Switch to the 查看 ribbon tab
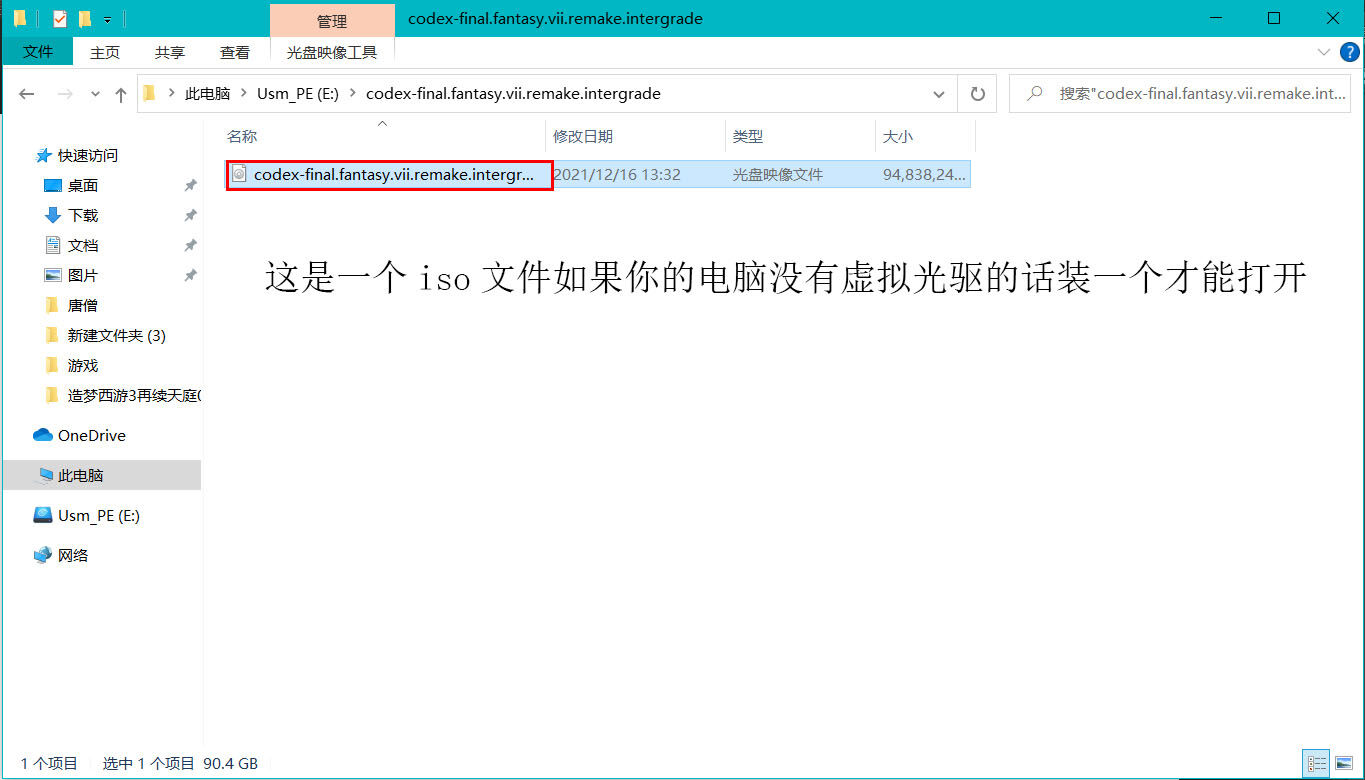The height and width of the screenshot is (780, 1365). click(235, 52)
